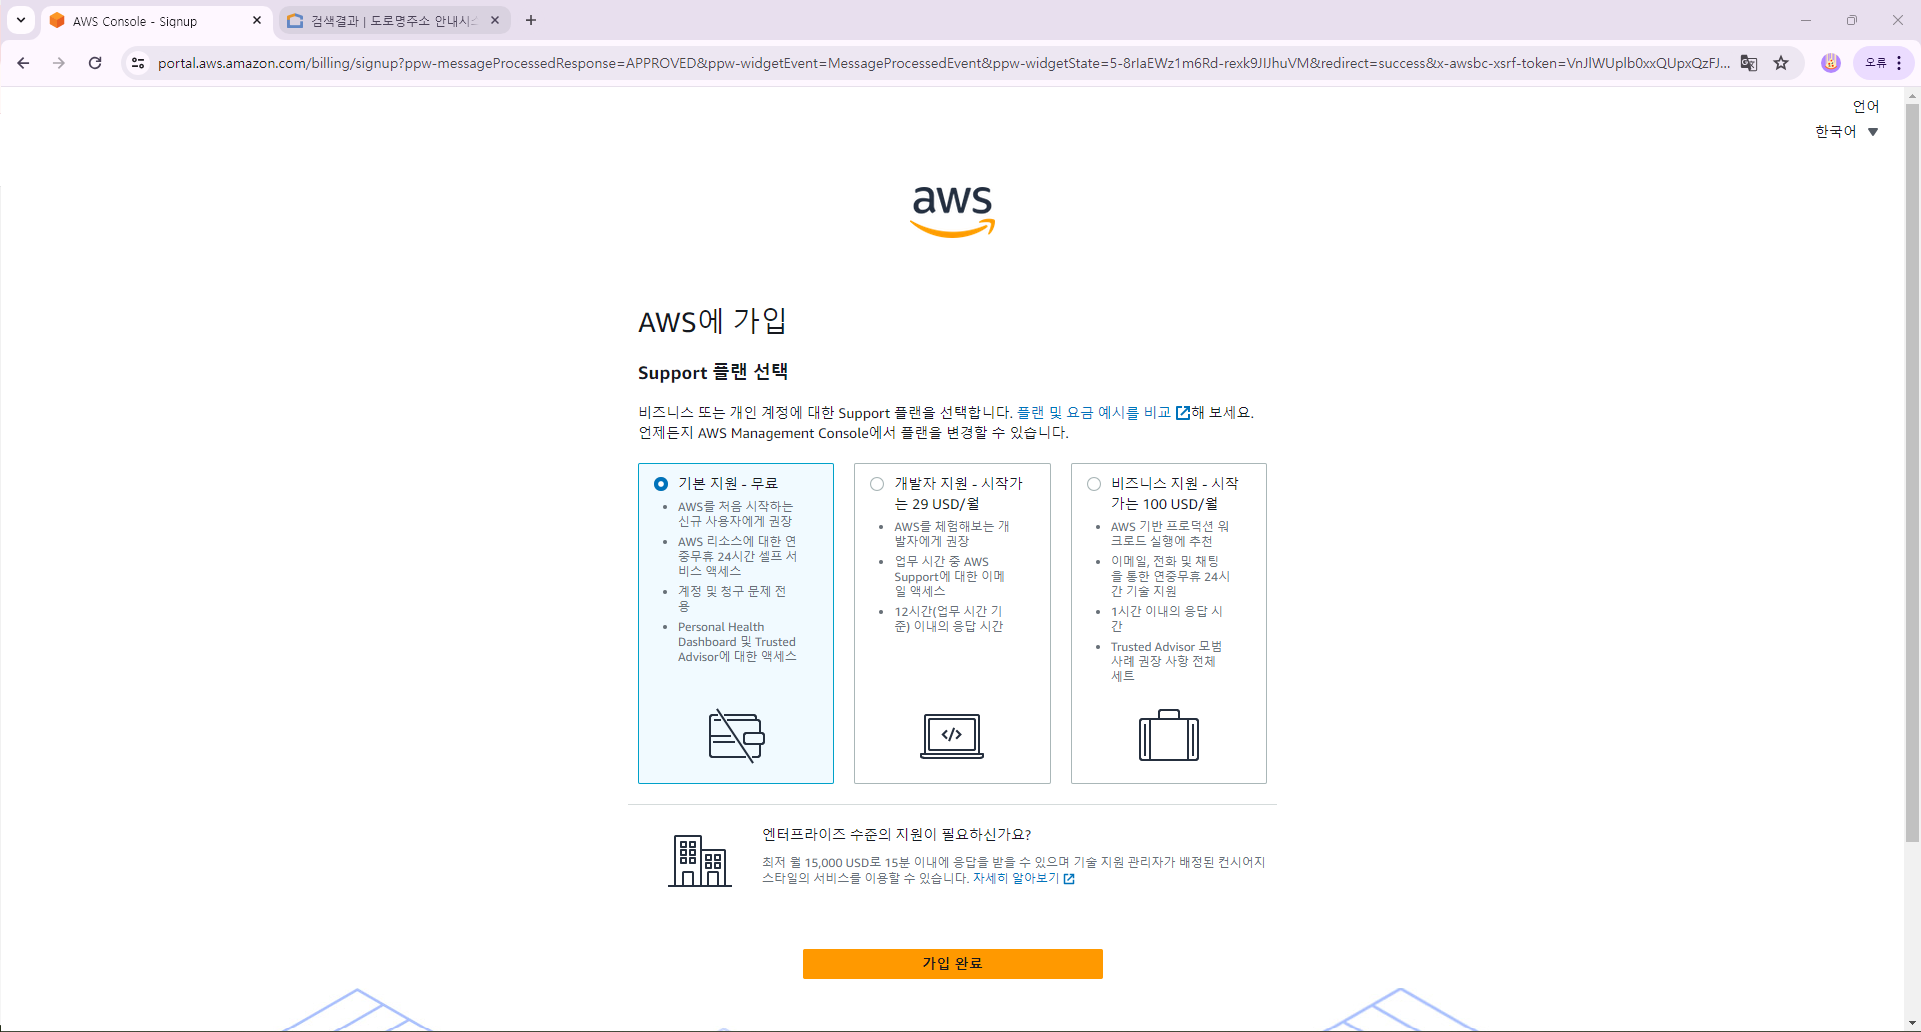1921x1032 pixels.
Task: Click the address bar URL
Action: pos(943,63)
